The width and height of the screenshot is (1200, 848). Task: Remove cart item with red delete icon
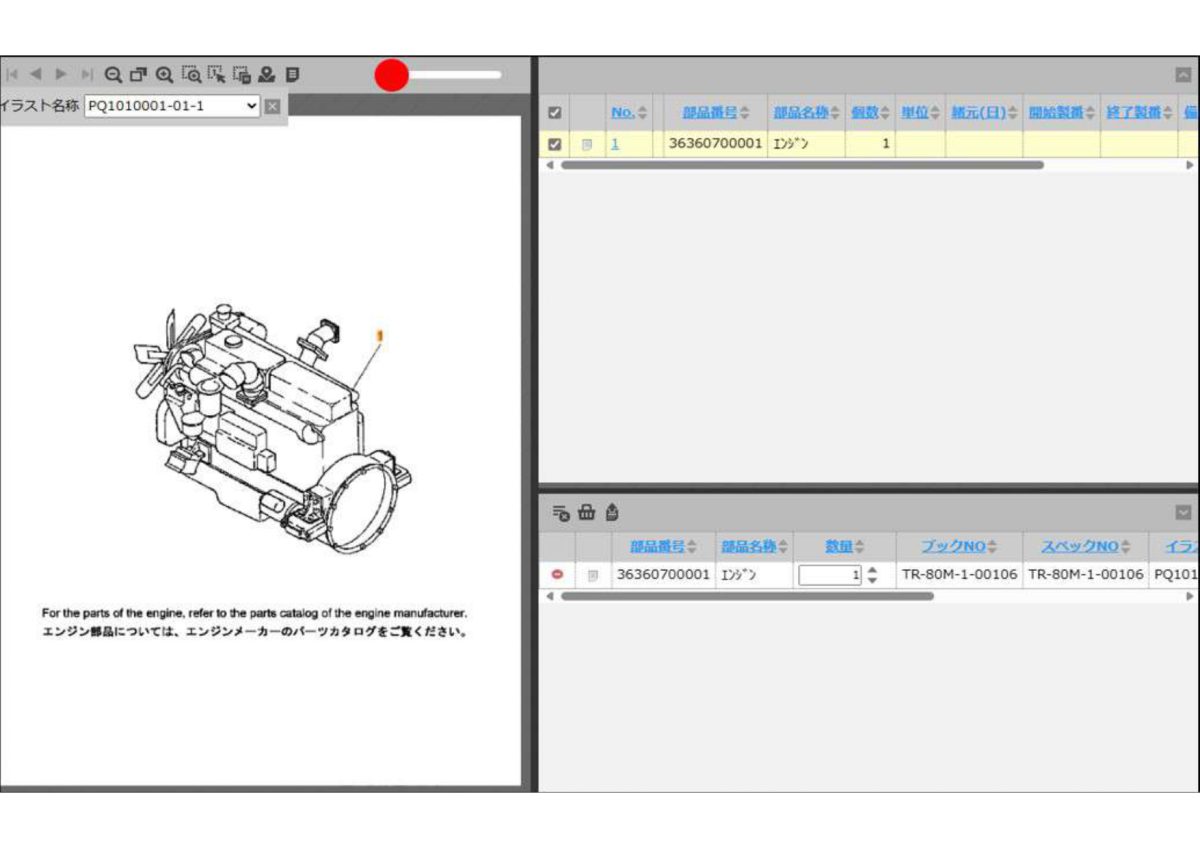(x=557, y=575)
